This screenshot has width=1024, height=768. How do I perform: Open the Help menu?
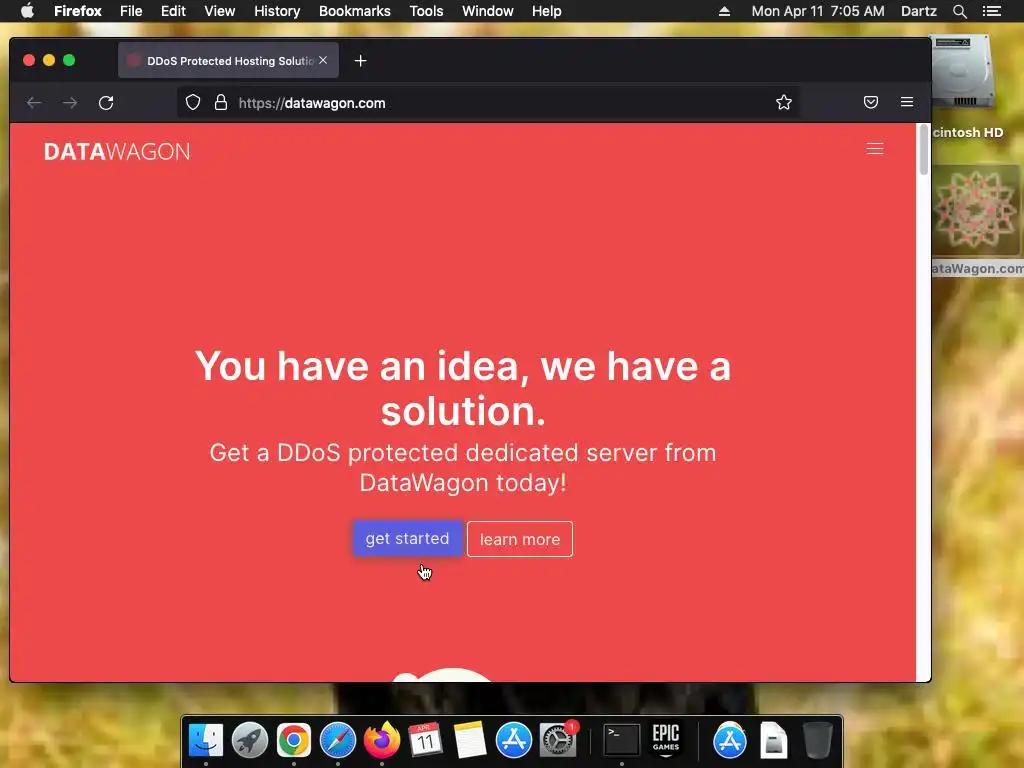(547, 11)
